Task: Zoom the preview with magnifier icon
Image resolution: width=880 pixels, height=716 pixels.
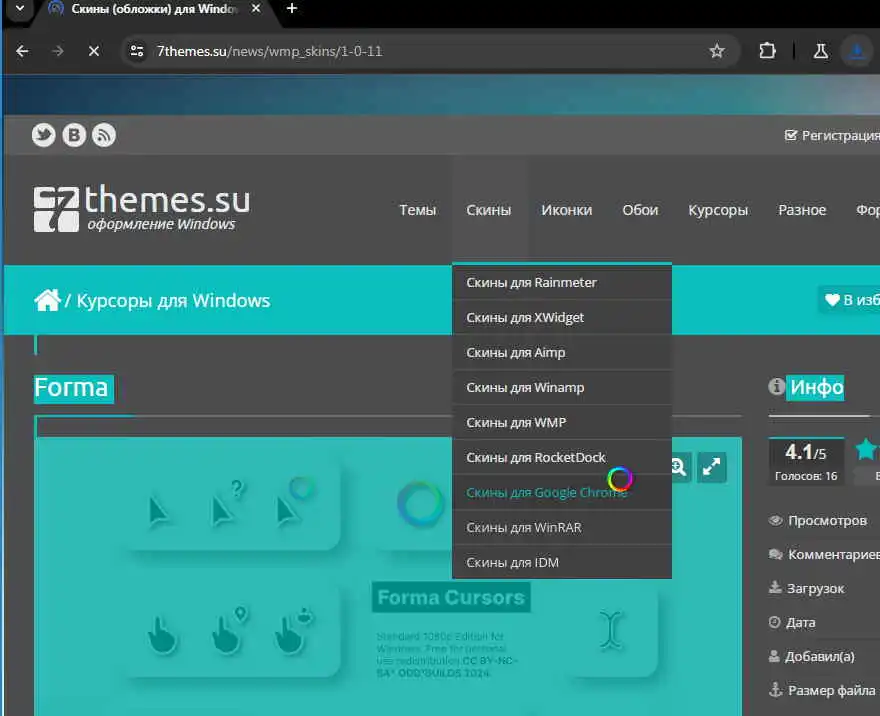Action: coord(679,467)
